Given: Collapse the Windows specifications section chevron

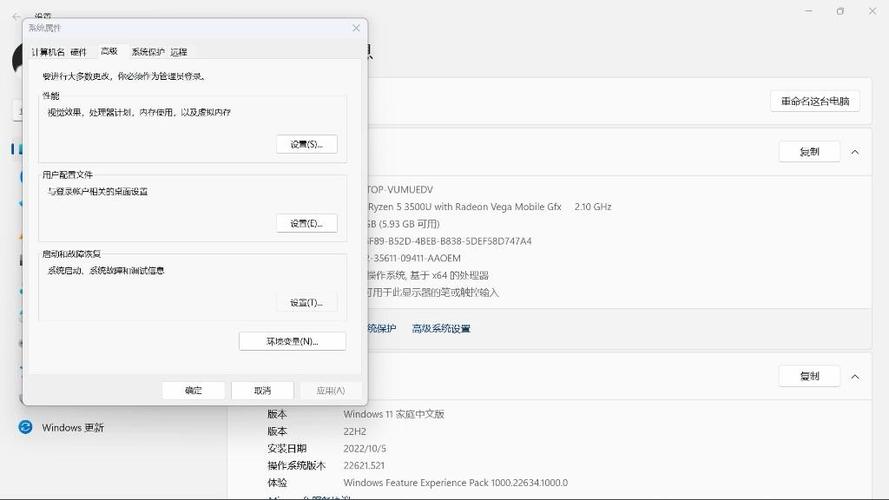Looking at the screenshot, I should (855, 376).
